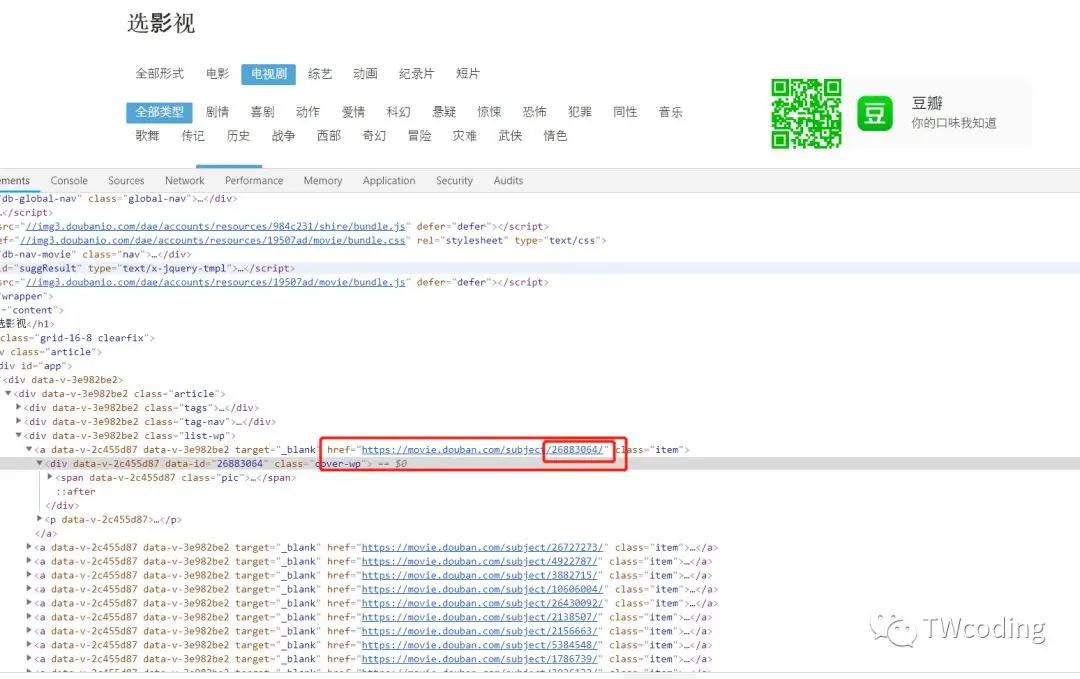
Task: Select the 电视剧 tag
Action: 269,74
